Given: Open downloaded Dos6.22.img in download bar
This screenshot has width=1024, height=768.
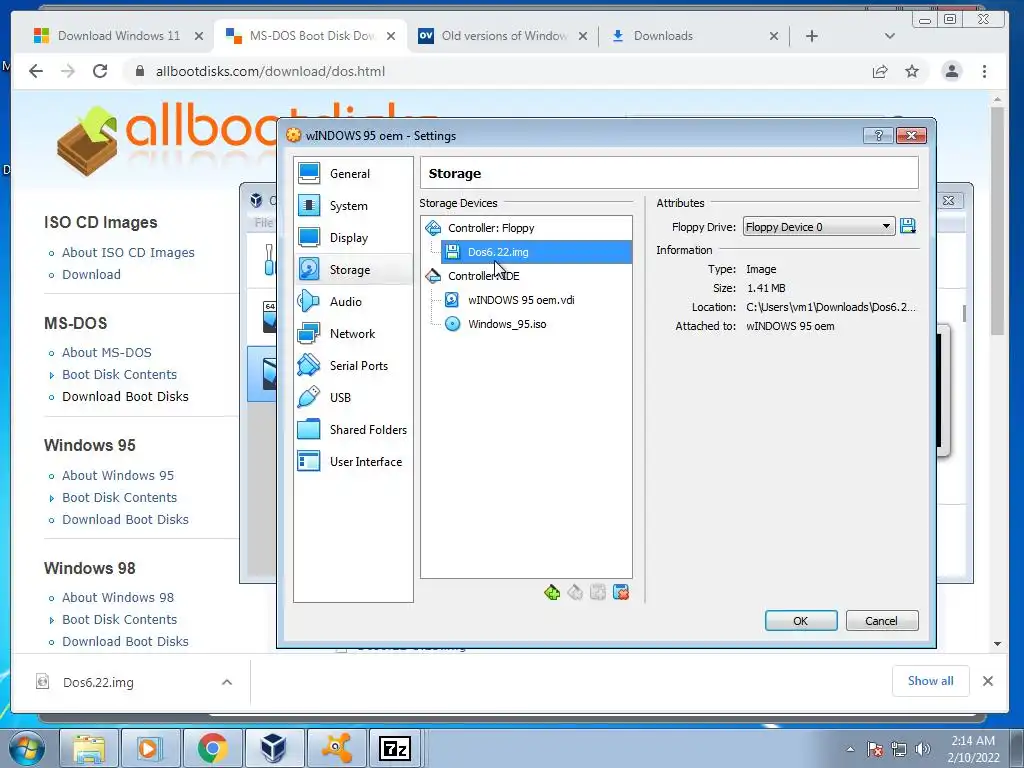Looking at the screenshot, I should click(98, 682).
